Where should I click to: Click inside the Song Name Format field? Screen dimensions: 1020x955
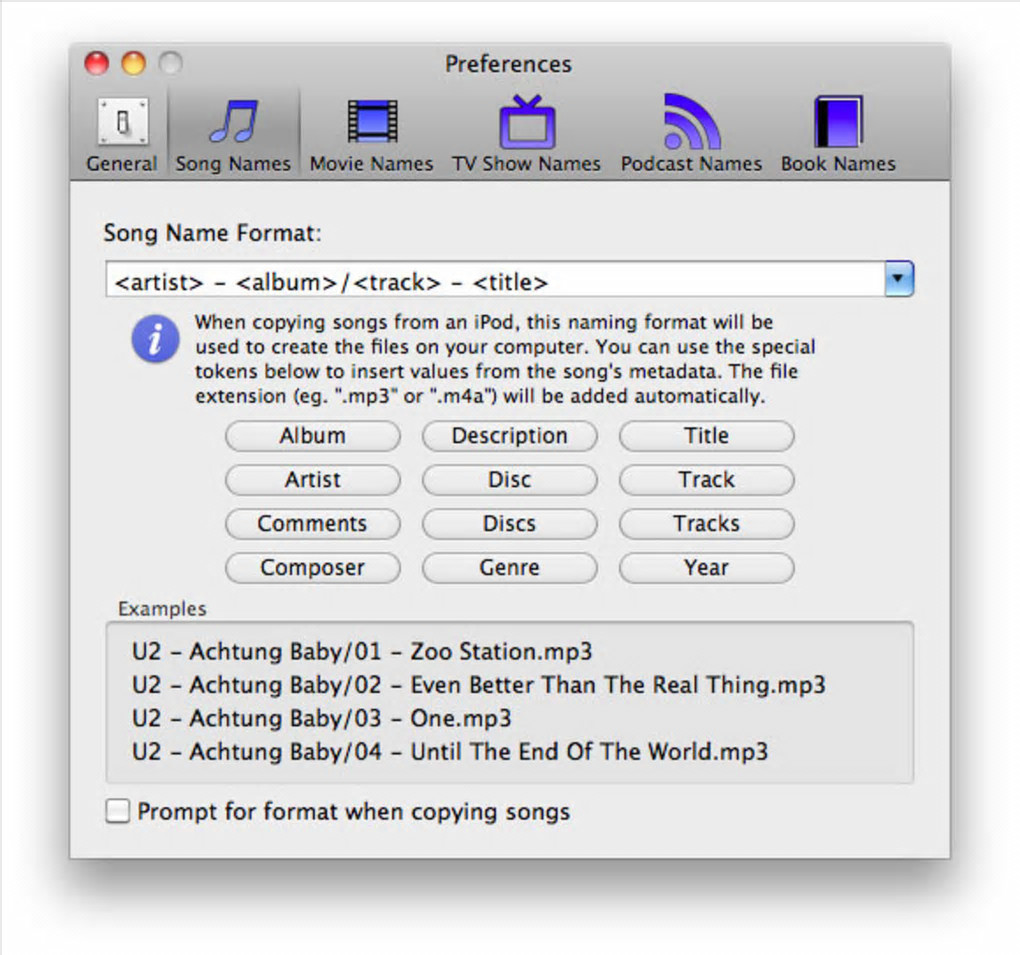(x=495, y=280)
